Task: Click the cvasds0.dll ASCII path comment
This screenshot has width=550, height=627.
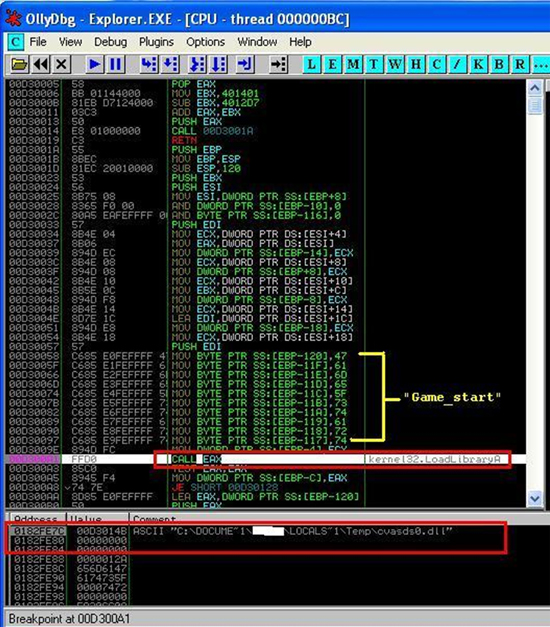Action: 292,531
